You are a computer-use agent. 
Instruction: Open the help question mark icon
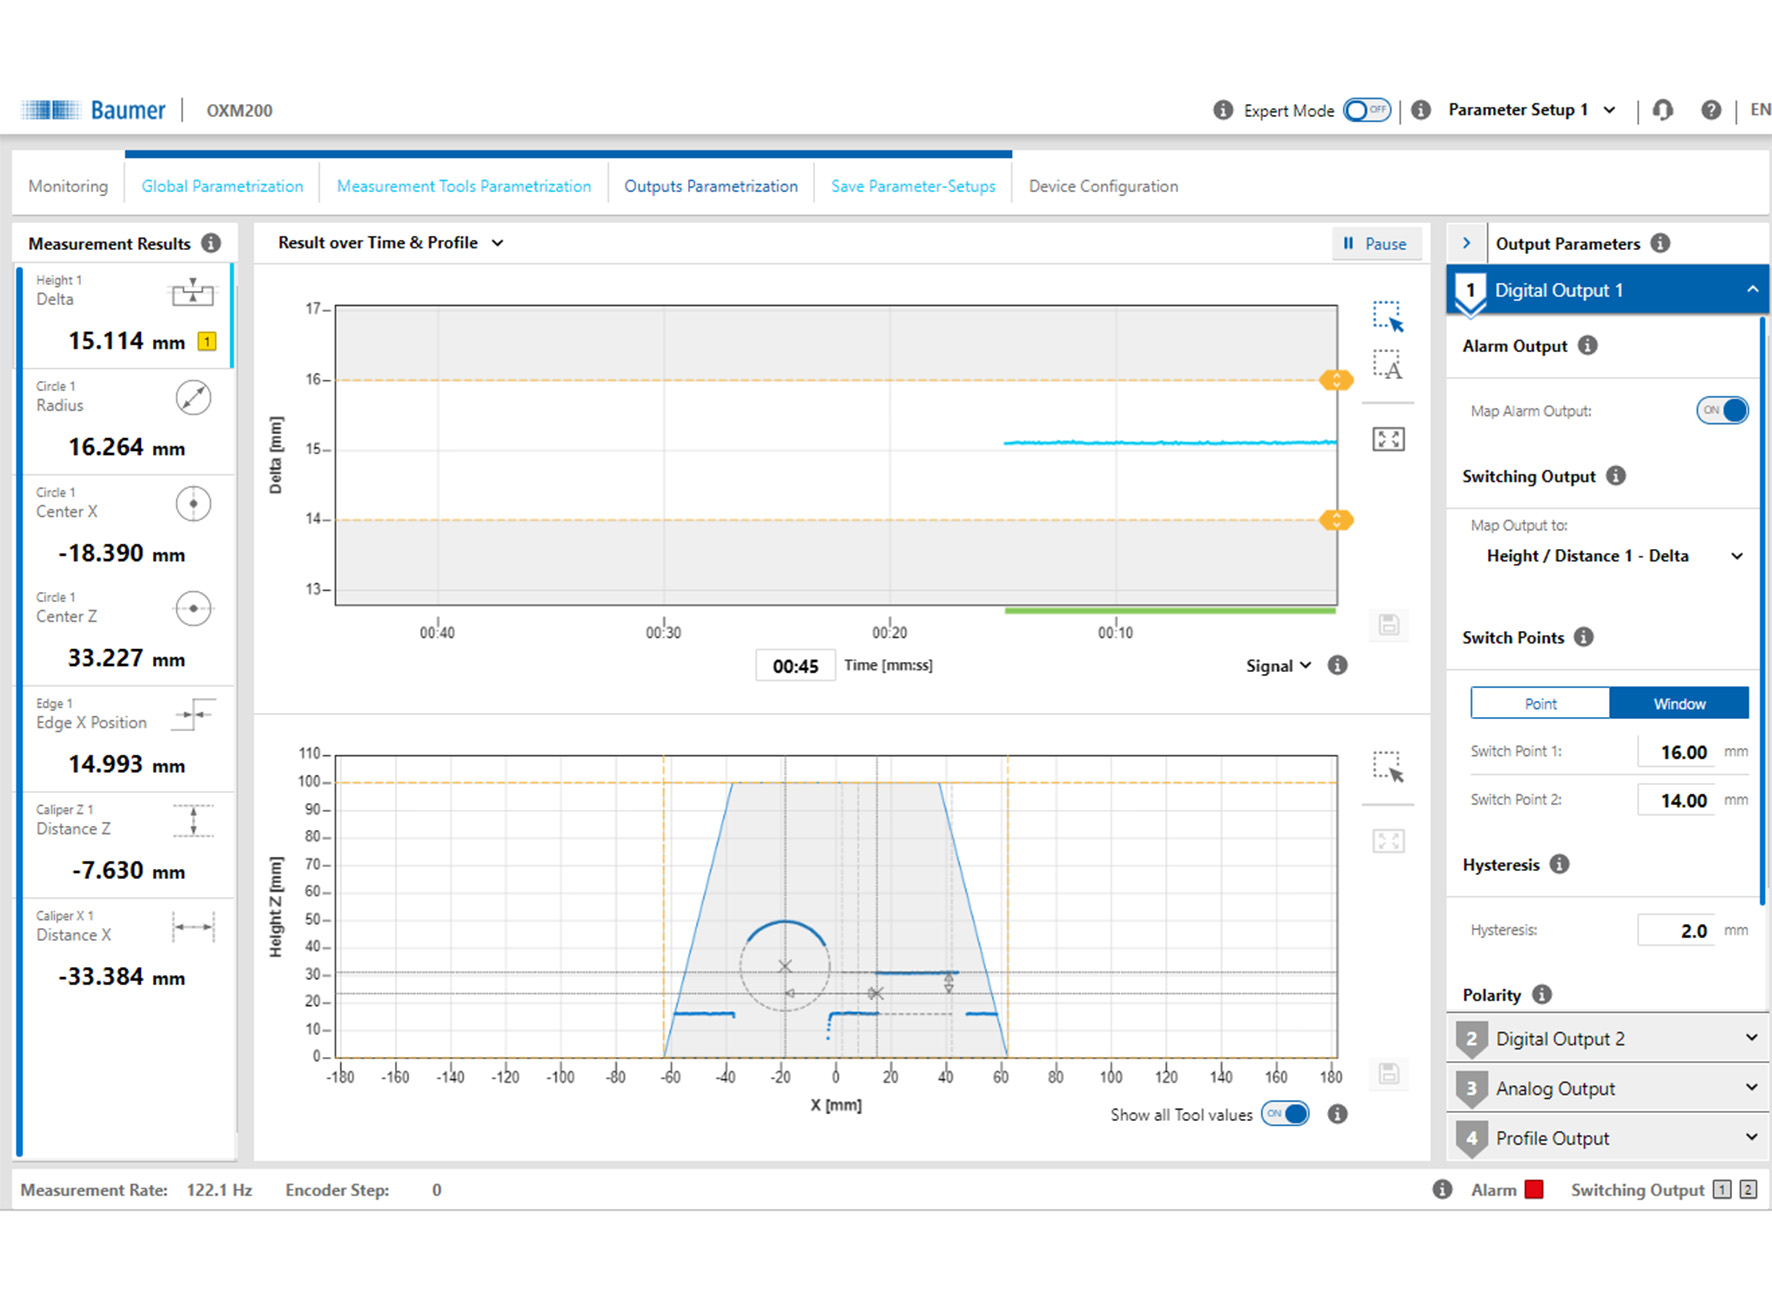coord(1711,110)
